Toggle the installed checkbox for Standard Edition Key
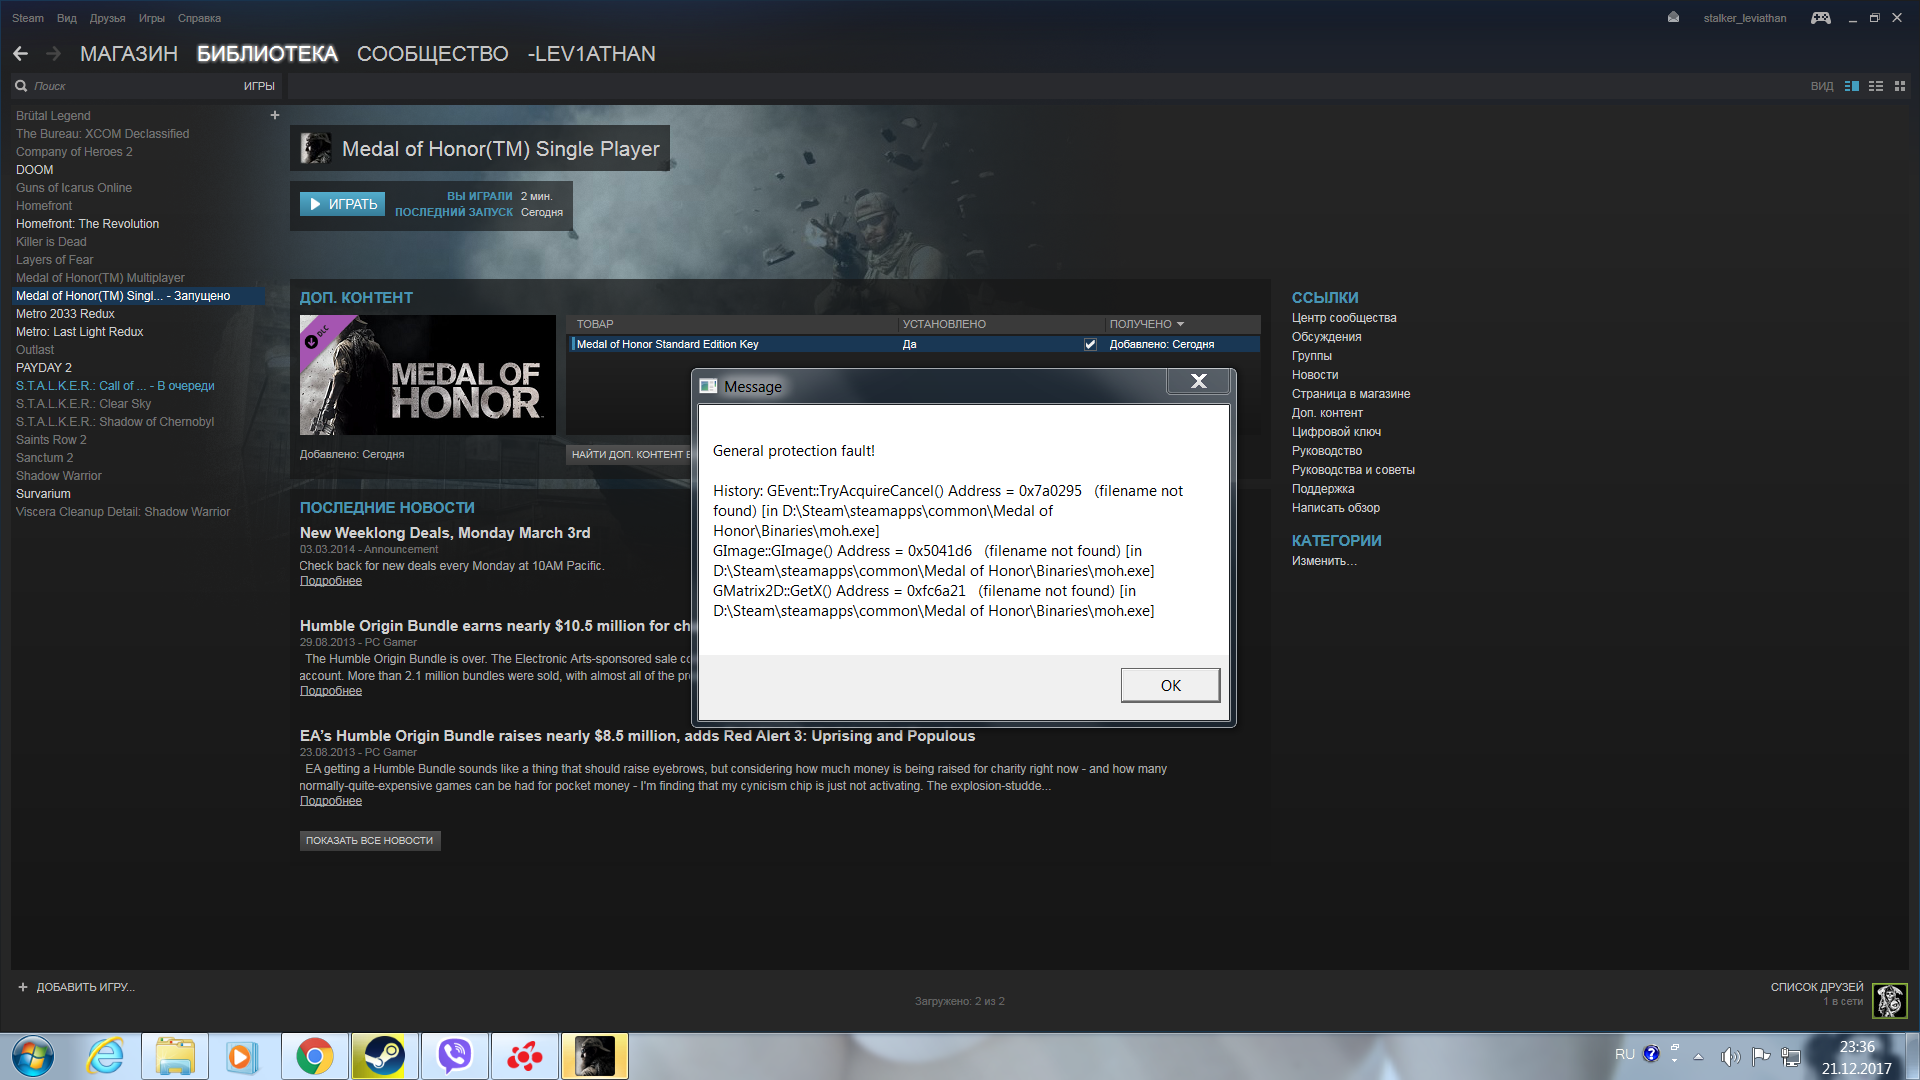1920x1080 pixels. point(1090,344)
